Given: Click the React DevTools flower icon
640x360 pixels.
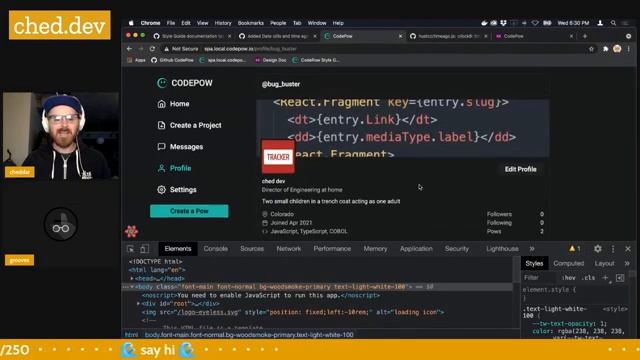Looking at the screenshot, I should 131,231.
